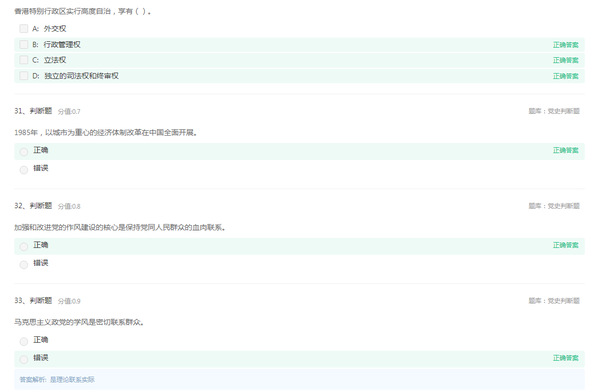
Task: Click 正确答案 label in question 32
Action: (566, 245)
